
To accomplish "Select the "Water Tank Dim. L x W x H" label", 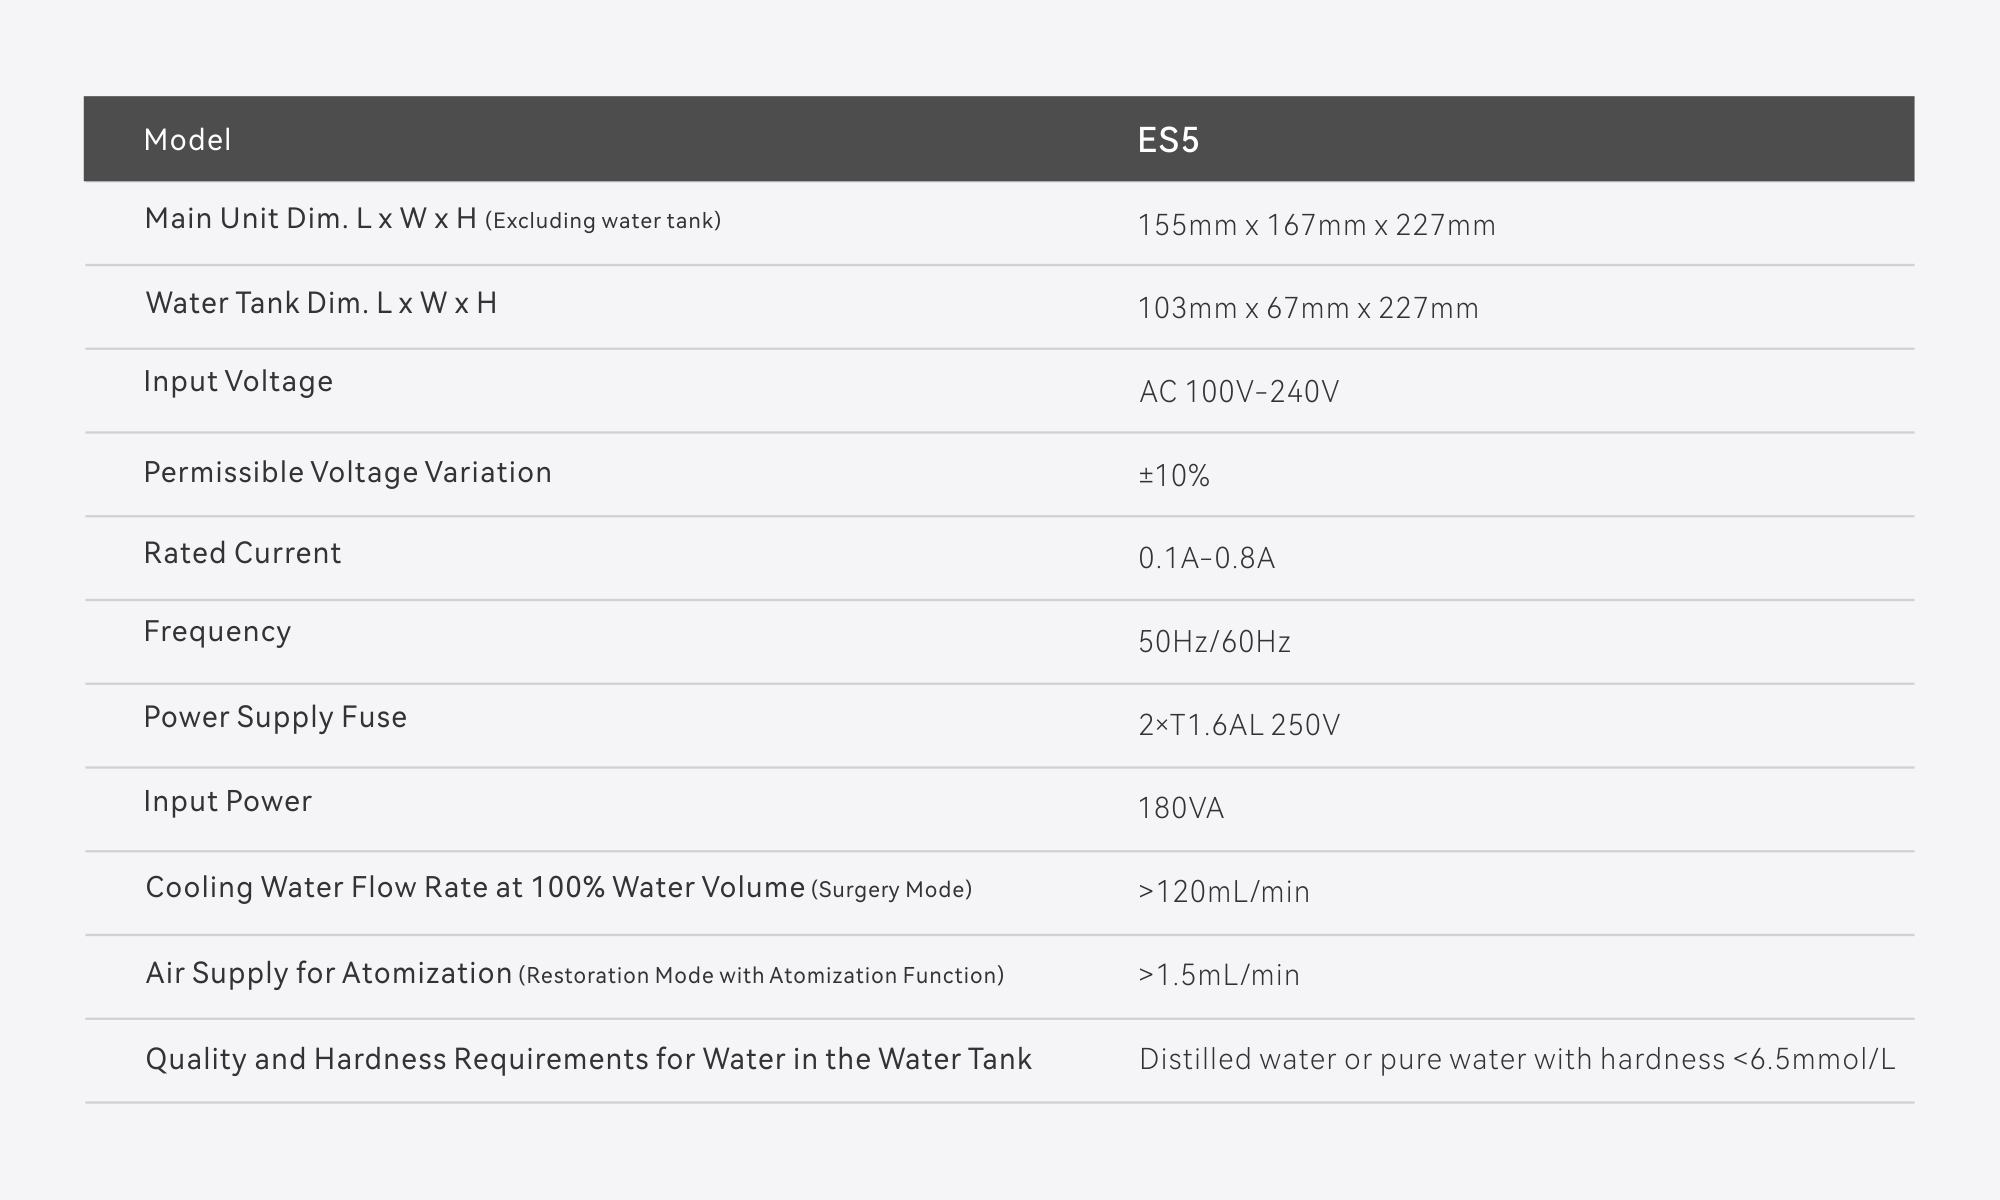I will [x=321, y=303].
